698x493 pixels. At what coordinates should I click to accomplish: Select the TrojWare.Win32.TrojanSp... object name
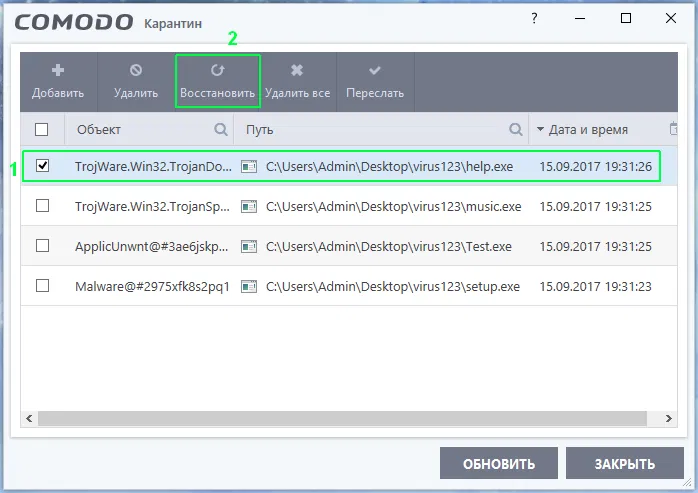click(152, 207)
